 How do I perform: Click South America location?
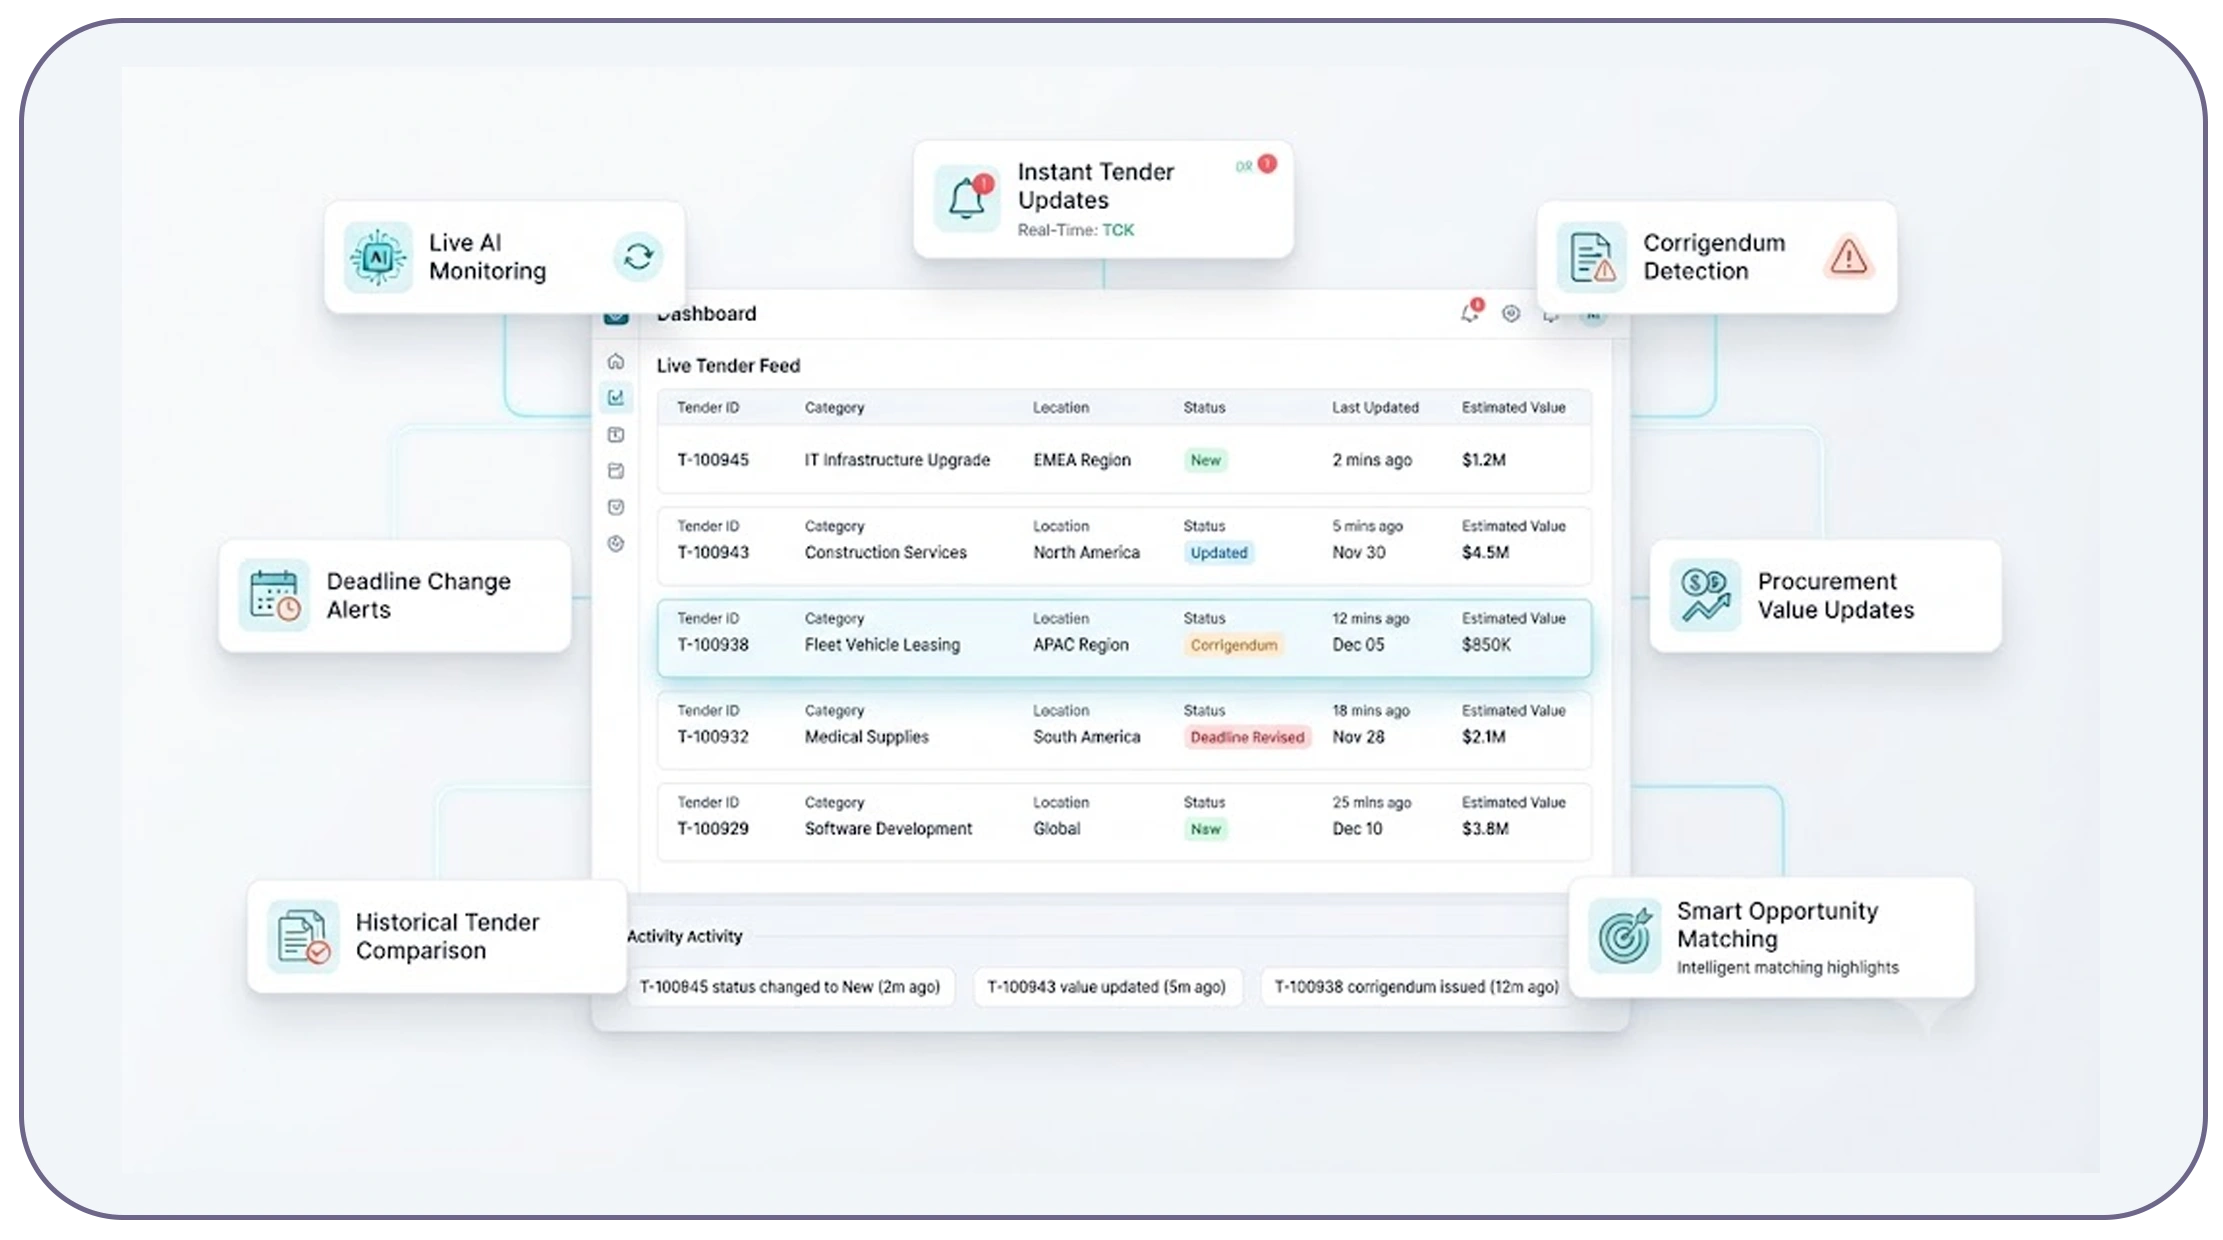pyautogui.click(x=1087, y=737)
